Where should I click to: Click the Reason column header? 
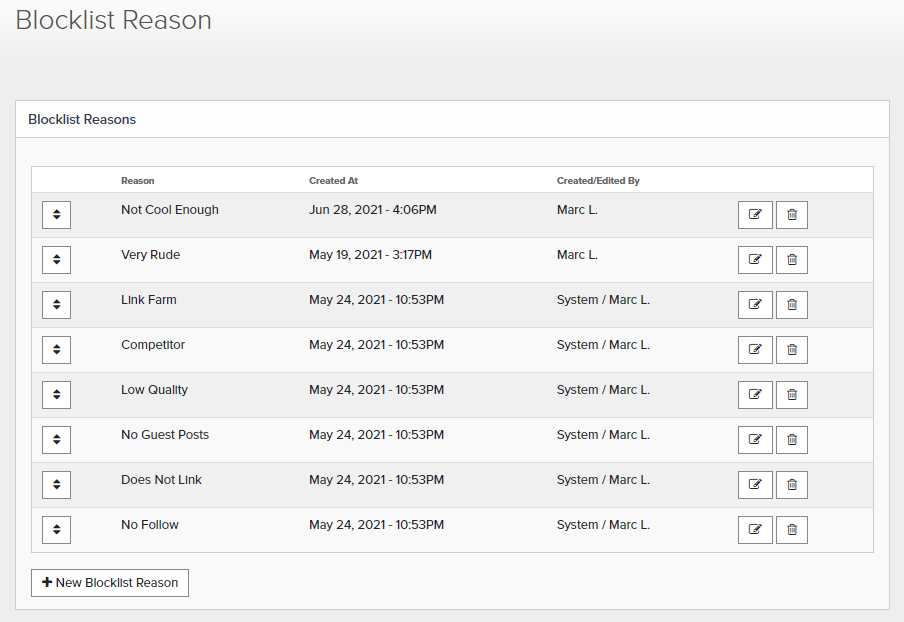pos(137,180)
